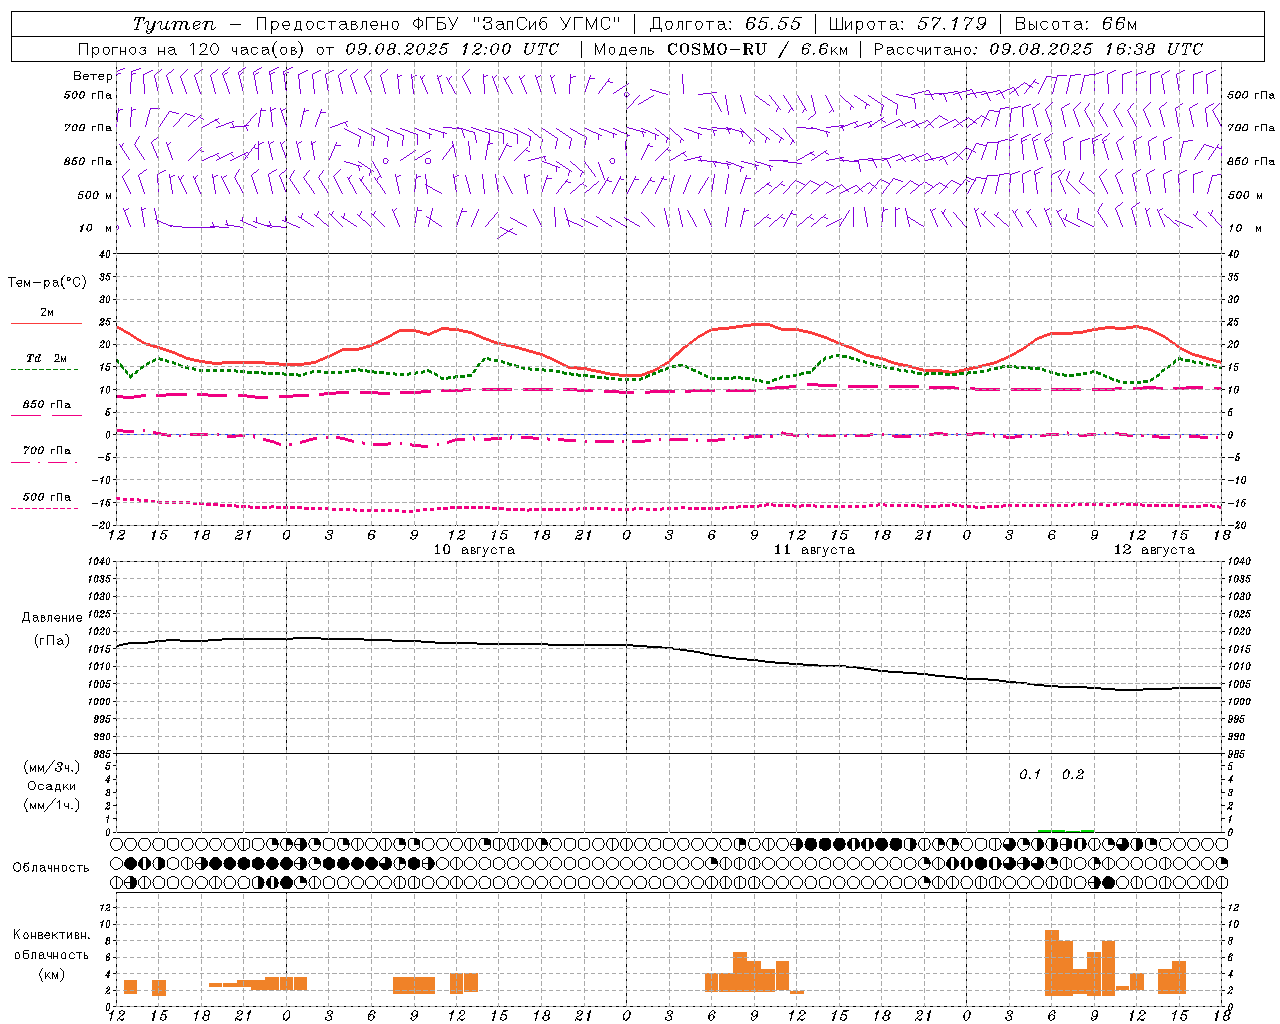This screenshot has height=1024, width=1280.
Task: Click the "(км)" convective cloud unit
Action: (x=52, y=974)
